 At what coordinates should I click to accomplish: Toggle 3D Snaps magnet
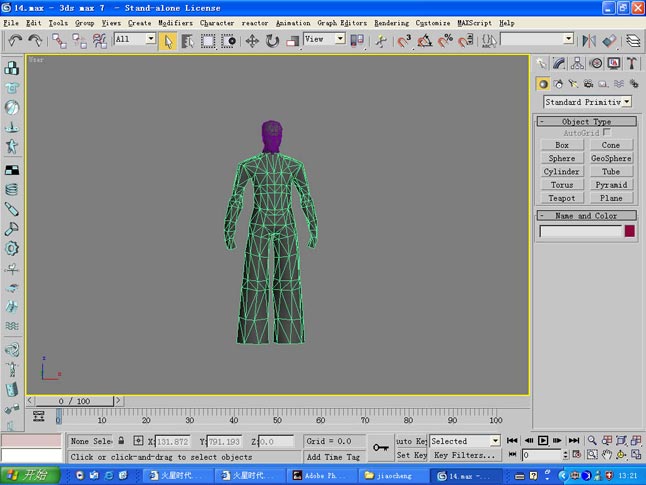pos(404,41)
